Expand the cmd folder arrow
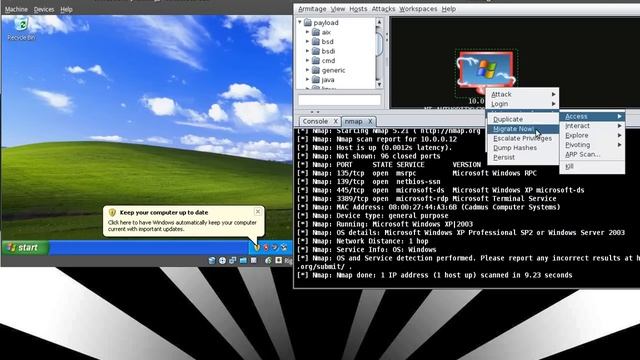This screenshot has height=360, width=640. 308,60
